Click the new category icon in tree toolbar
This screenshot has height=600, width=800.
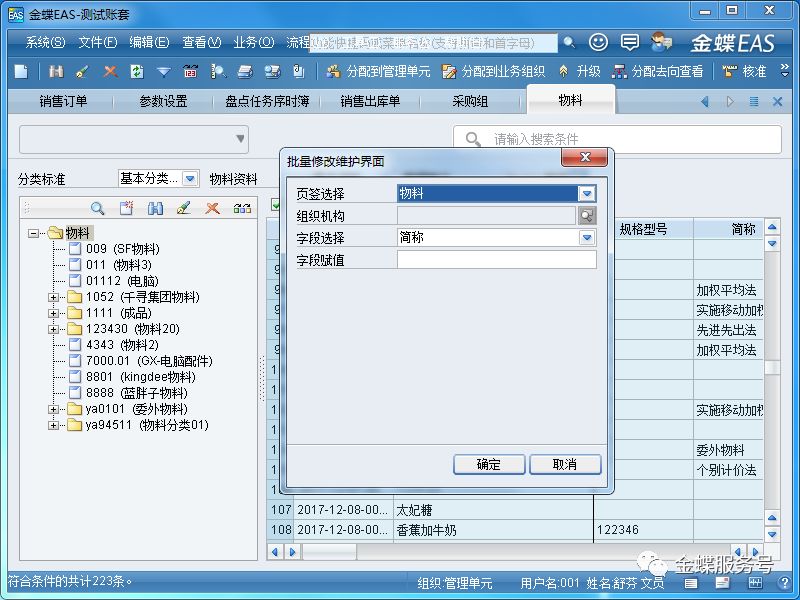tap(126, 208)
